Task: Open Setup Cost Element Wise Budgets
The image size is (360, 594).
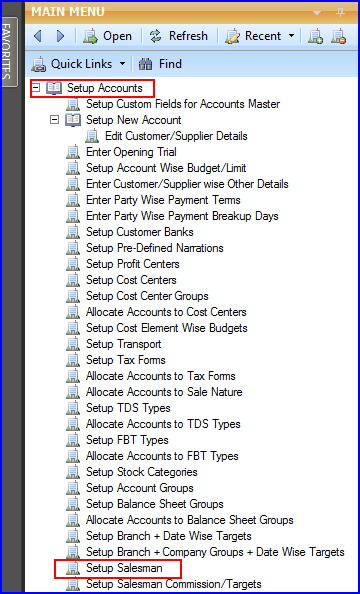Action: pyautogui.click(x=167, y=328)
